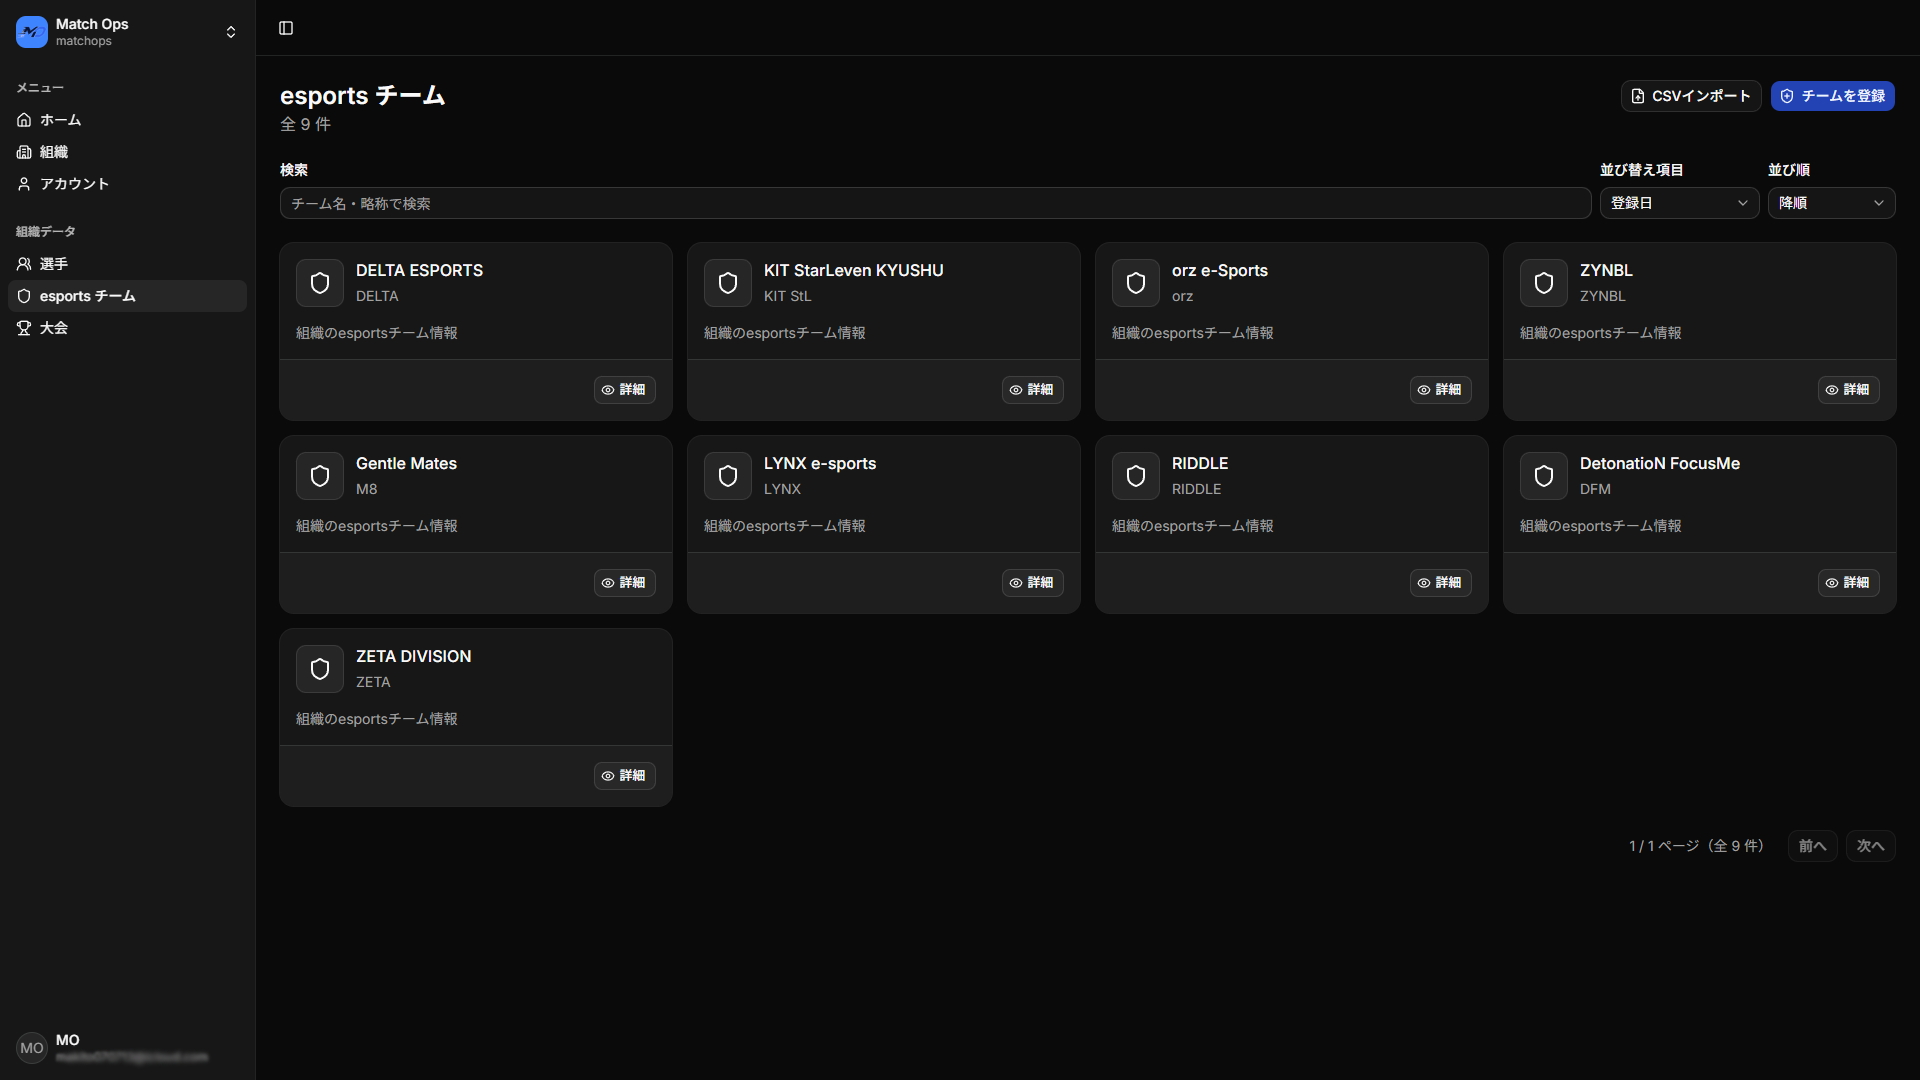Go to previous page with 前へ
The width and height of the screenshot is (1920, 1080).
point(1812,846)
